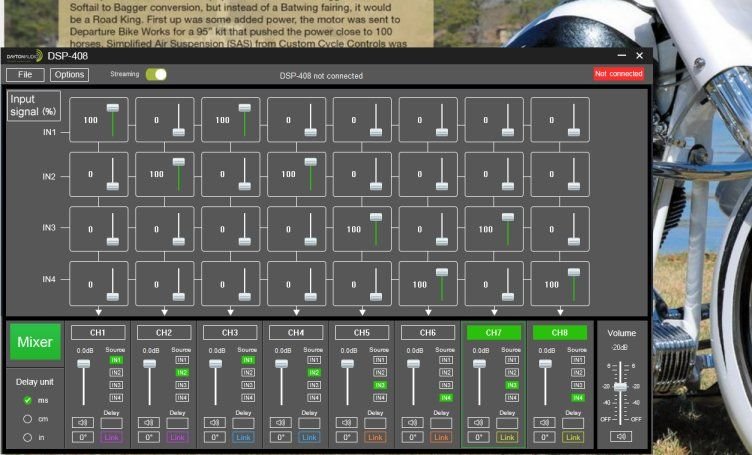Click the CH2 phase 0° button
This screenshot has width=752, height=455.
pos(149,437)
